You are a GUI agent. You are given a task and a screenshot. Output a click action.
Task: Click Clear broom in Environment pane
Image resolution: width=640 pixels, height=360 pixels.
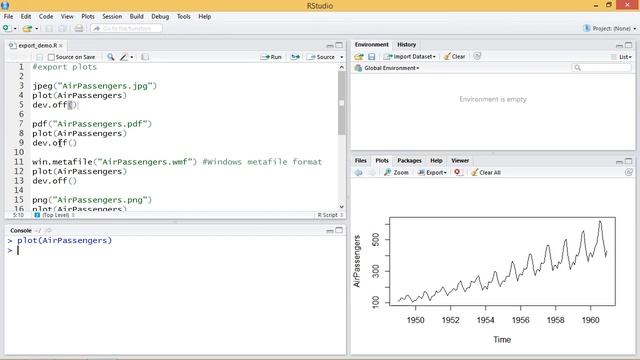pyautogui.click(x=454, y=57)
